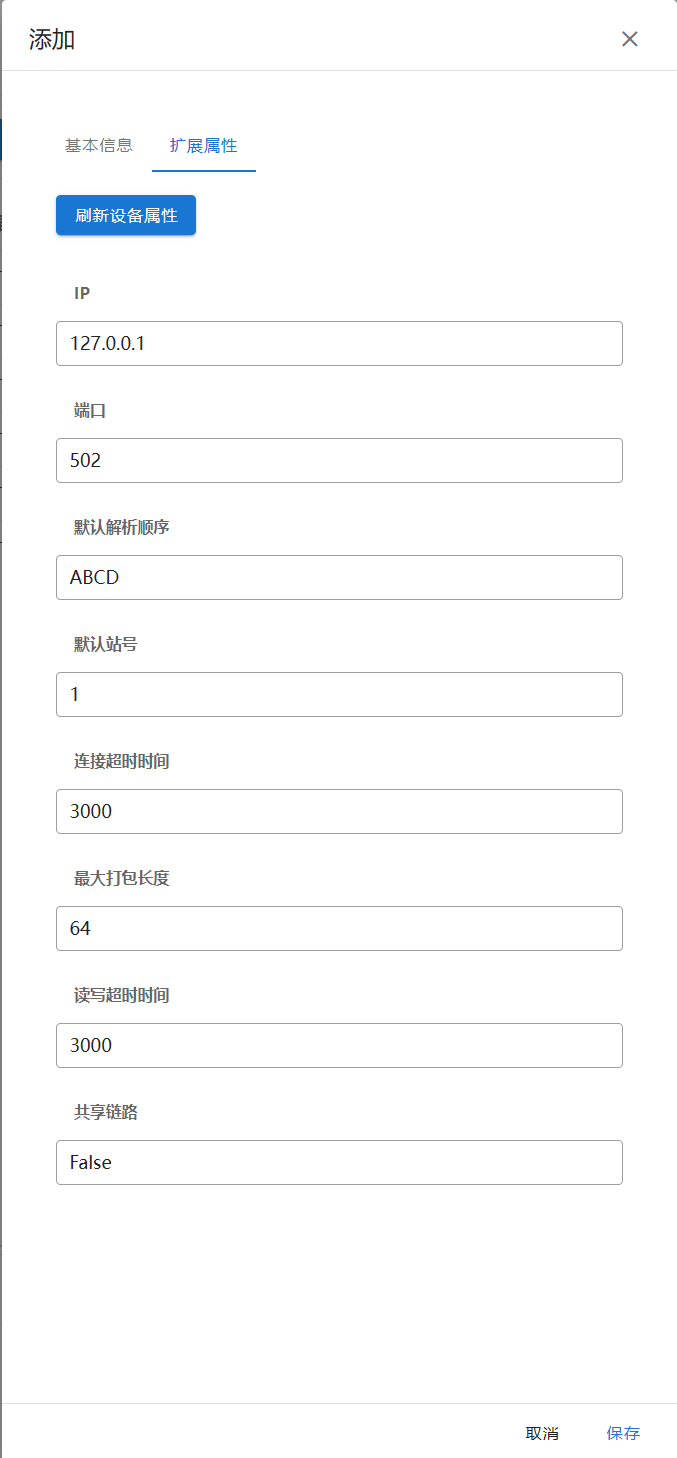Switch to the 基本信息 tab
This screenshot has width=677, height=1458.
click(98, 145)
